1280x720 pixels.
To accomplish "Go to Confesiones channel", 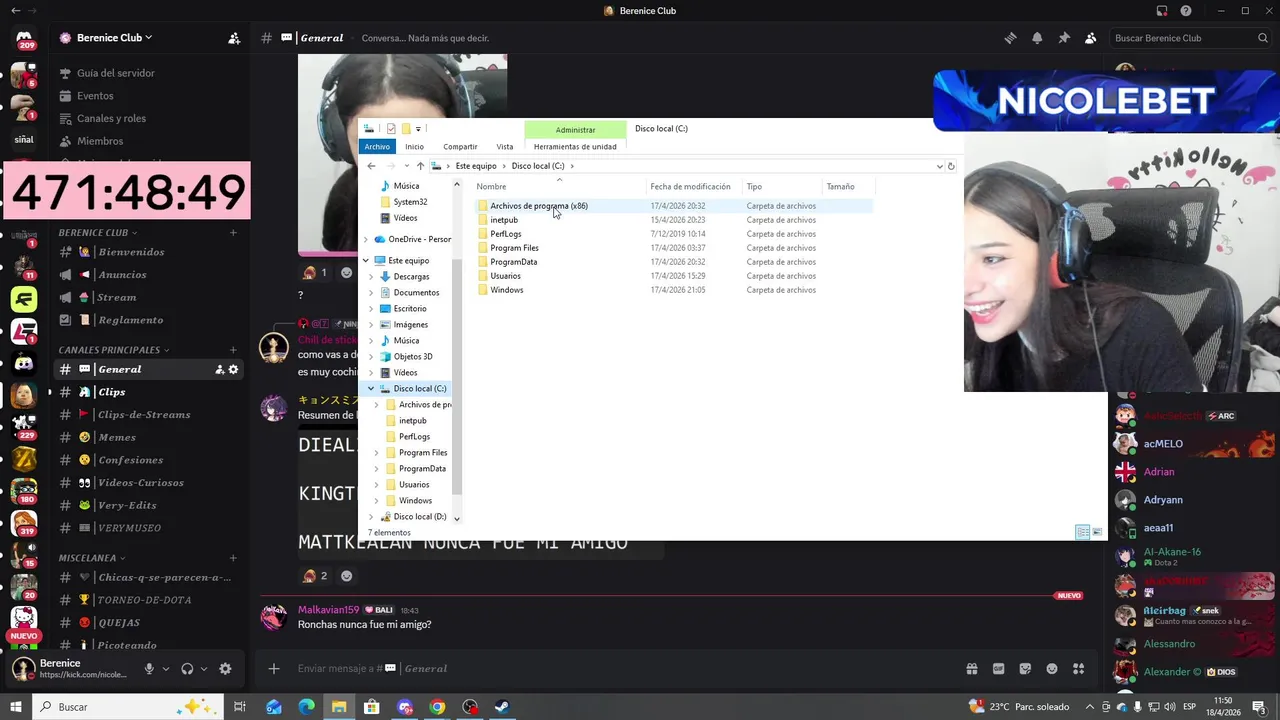I will [150, 460].
